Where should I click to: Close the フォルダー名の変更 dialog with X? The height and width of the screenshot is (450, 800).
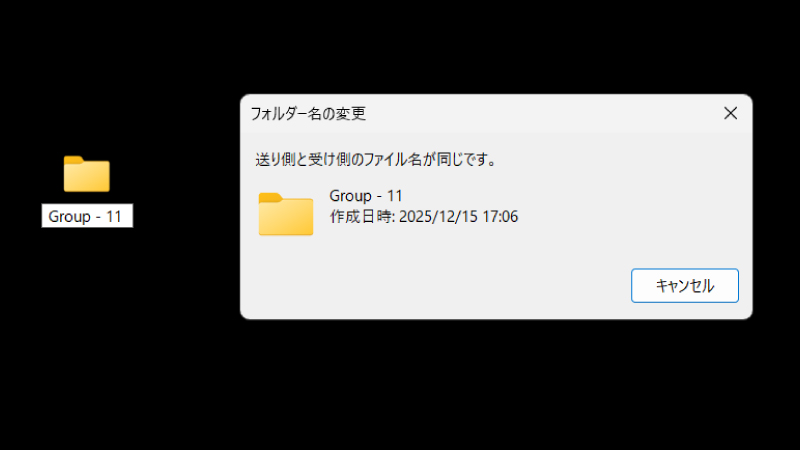[x=731, y=113]
